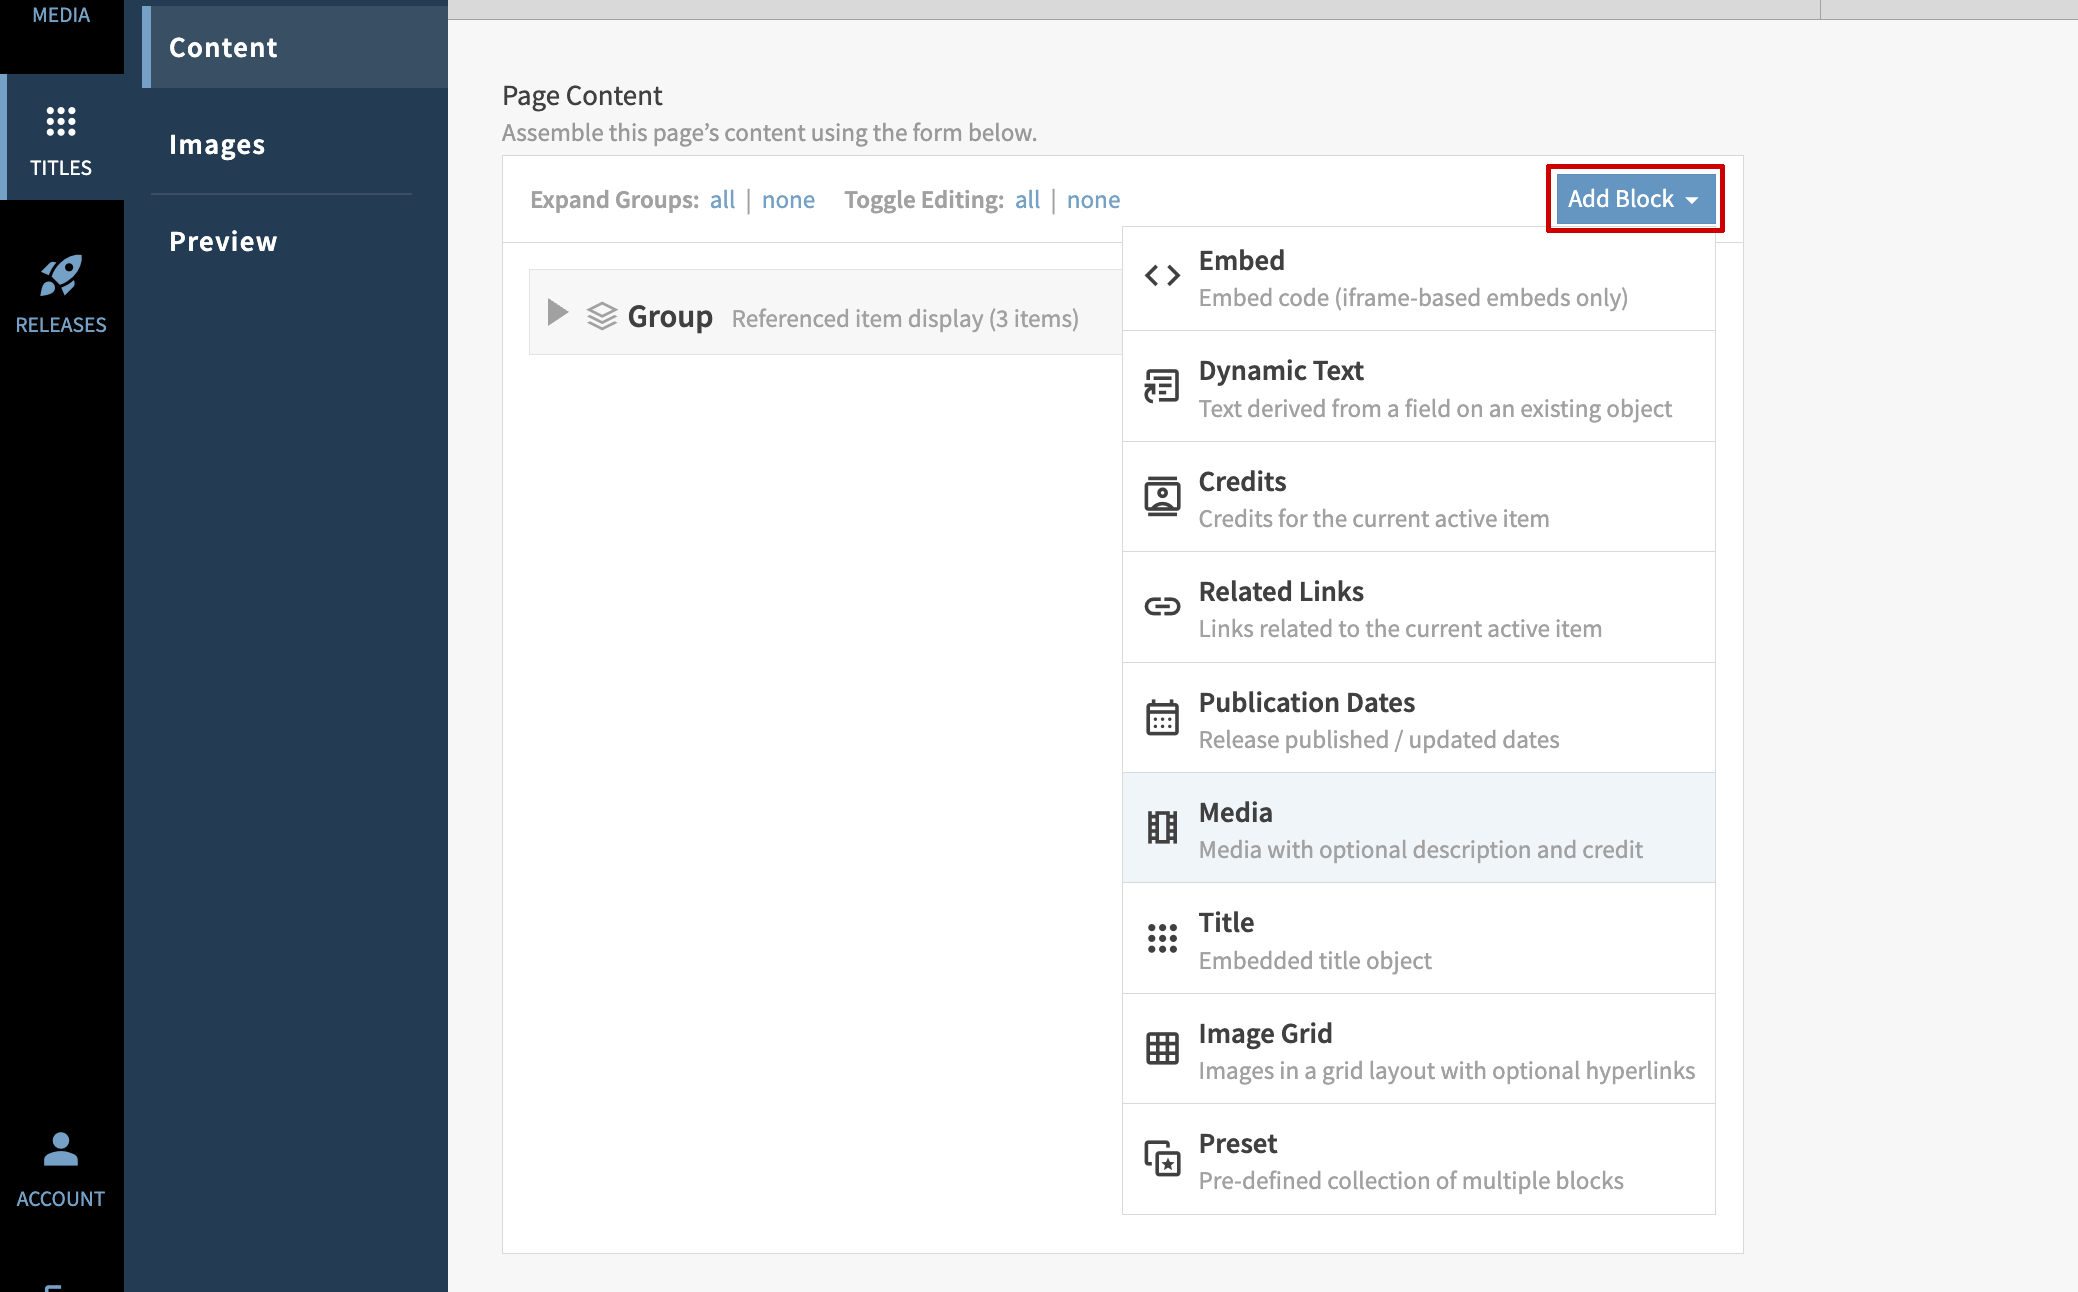
Task: Open the Preview tab
Action: tap(223, 242)
